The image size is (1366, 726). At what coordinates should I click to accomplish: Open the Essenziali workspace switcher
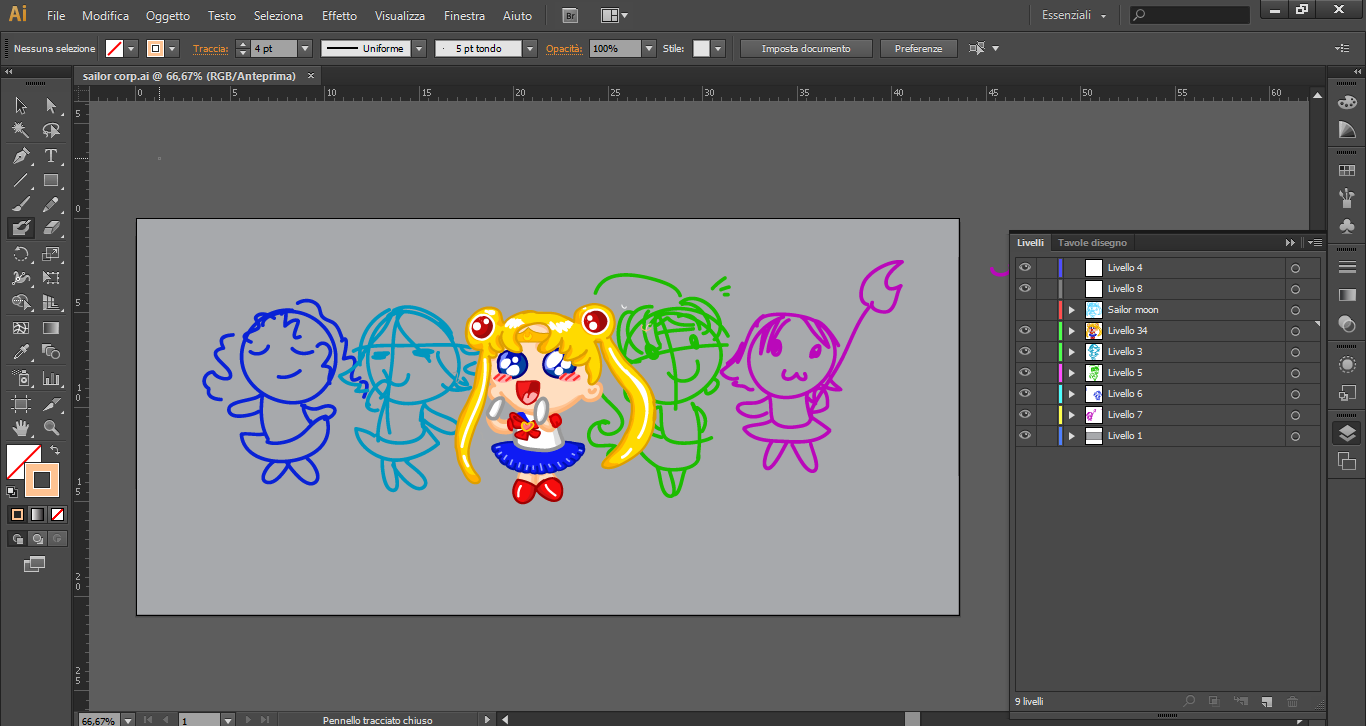pyautogui.click(x=1074, y=16)
